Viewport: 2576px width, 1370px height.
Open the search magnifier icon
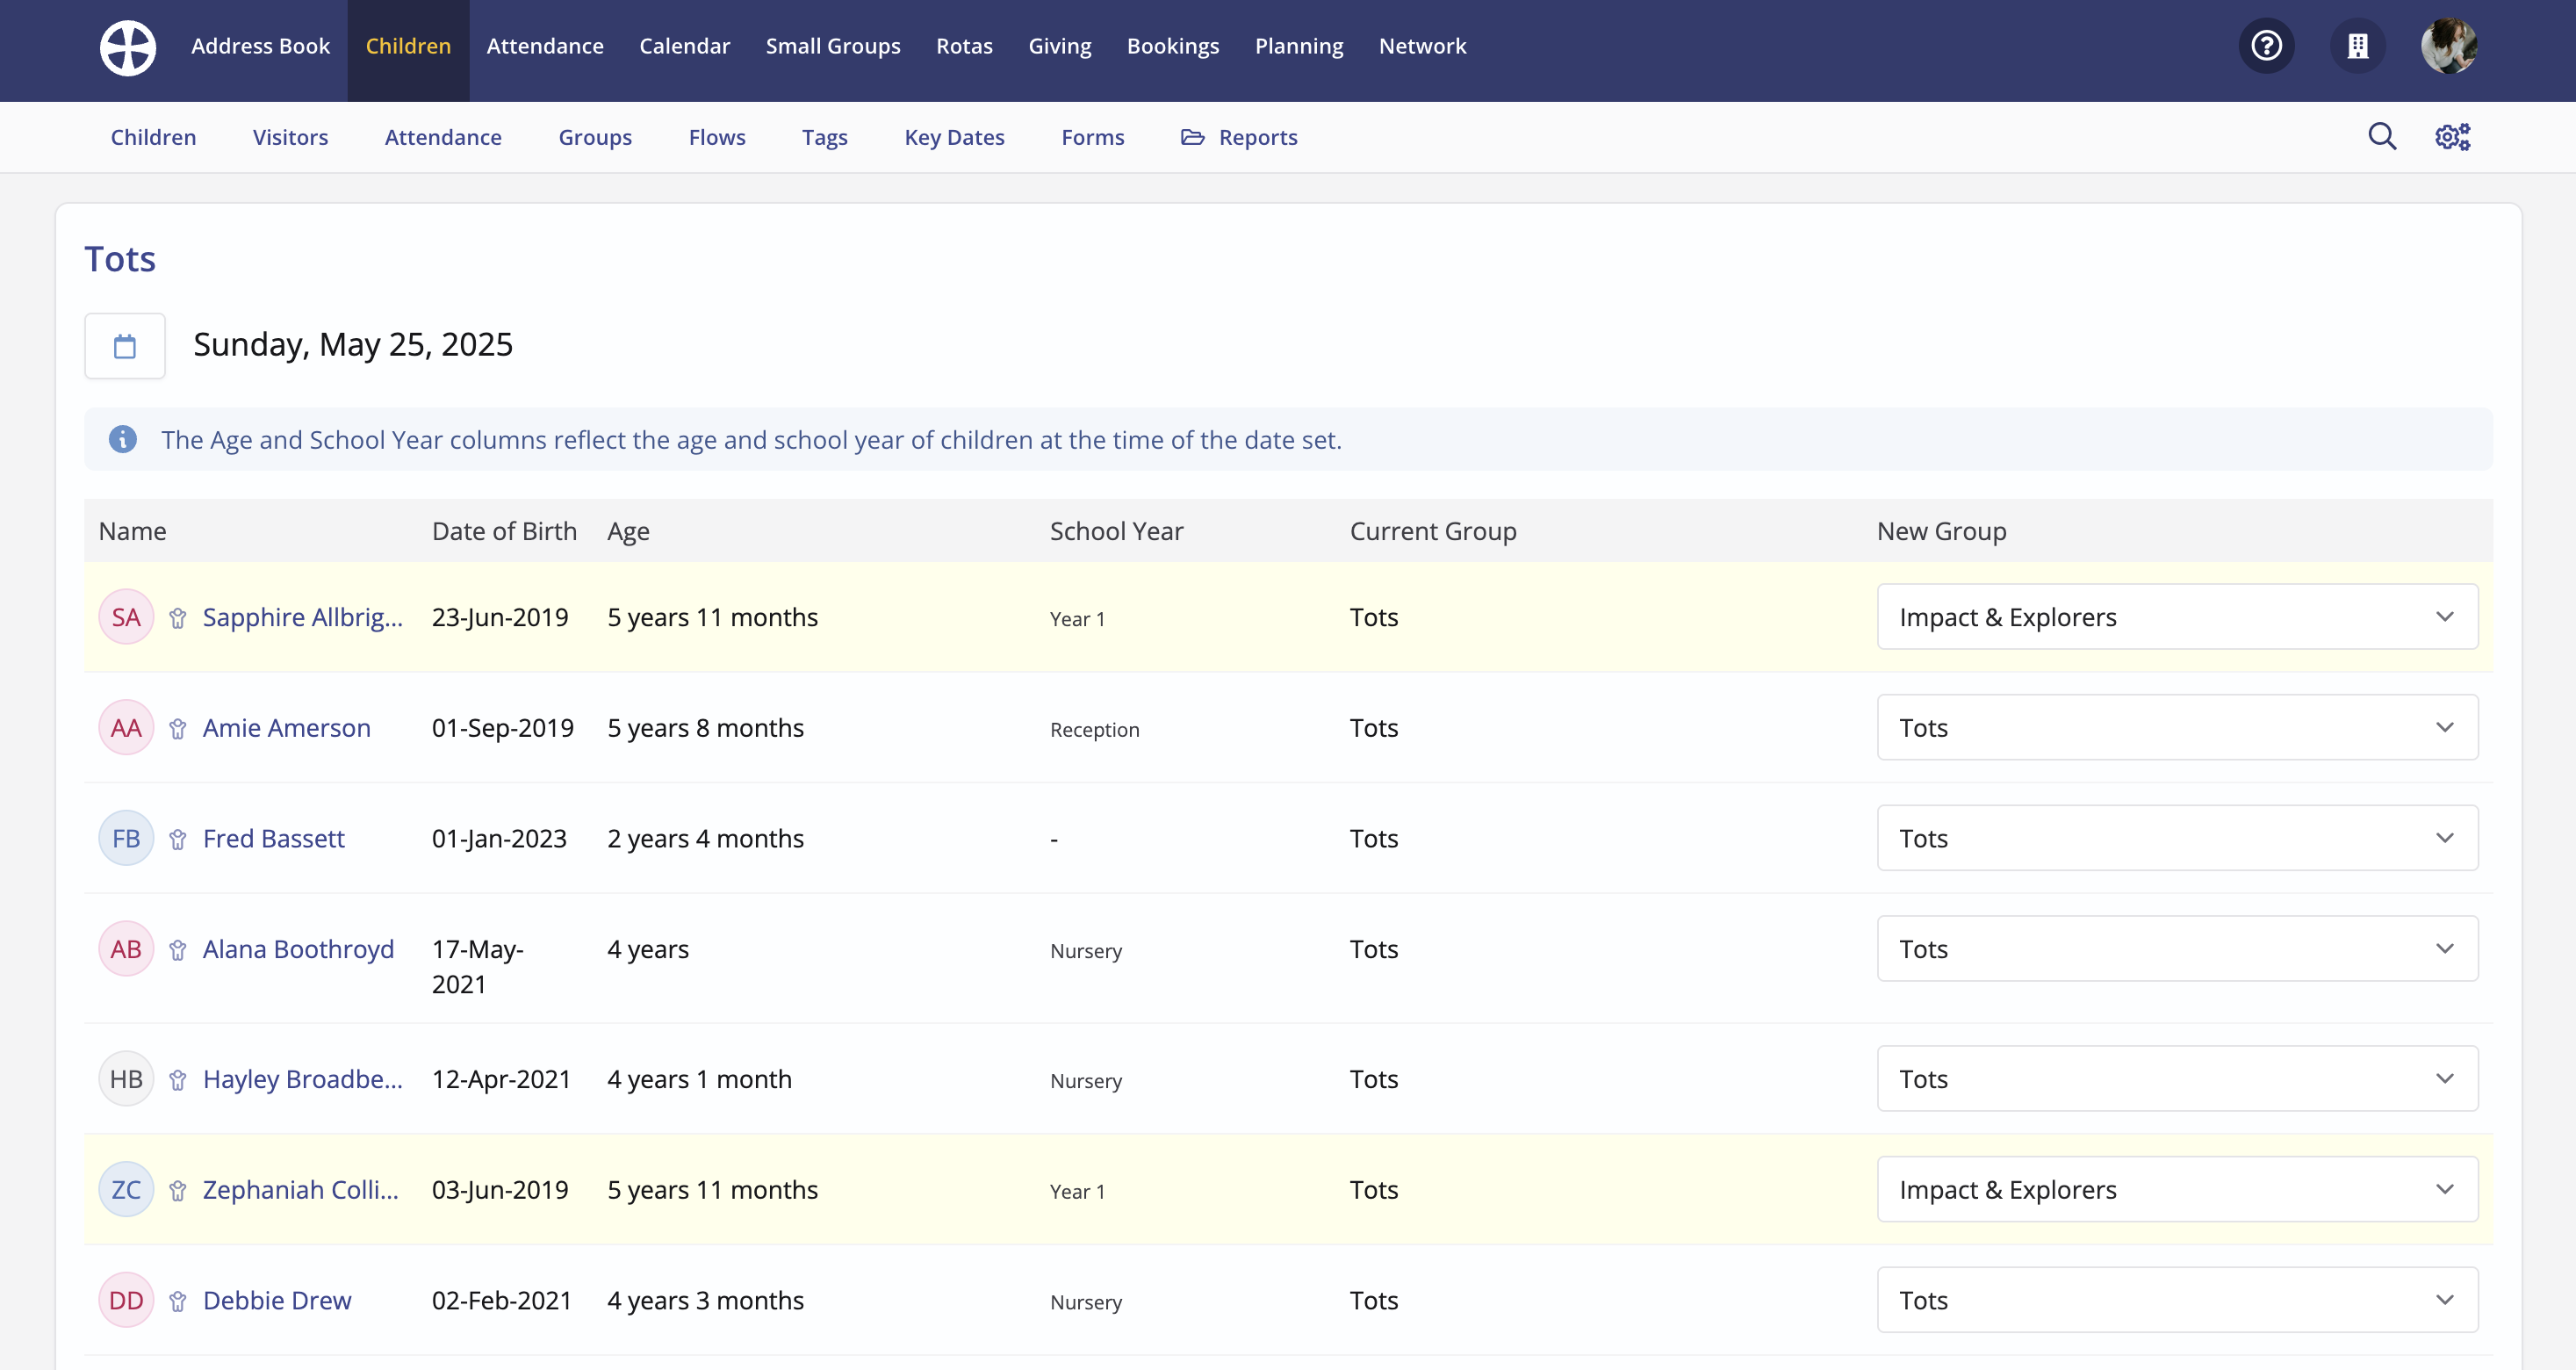click(2382, 137)
